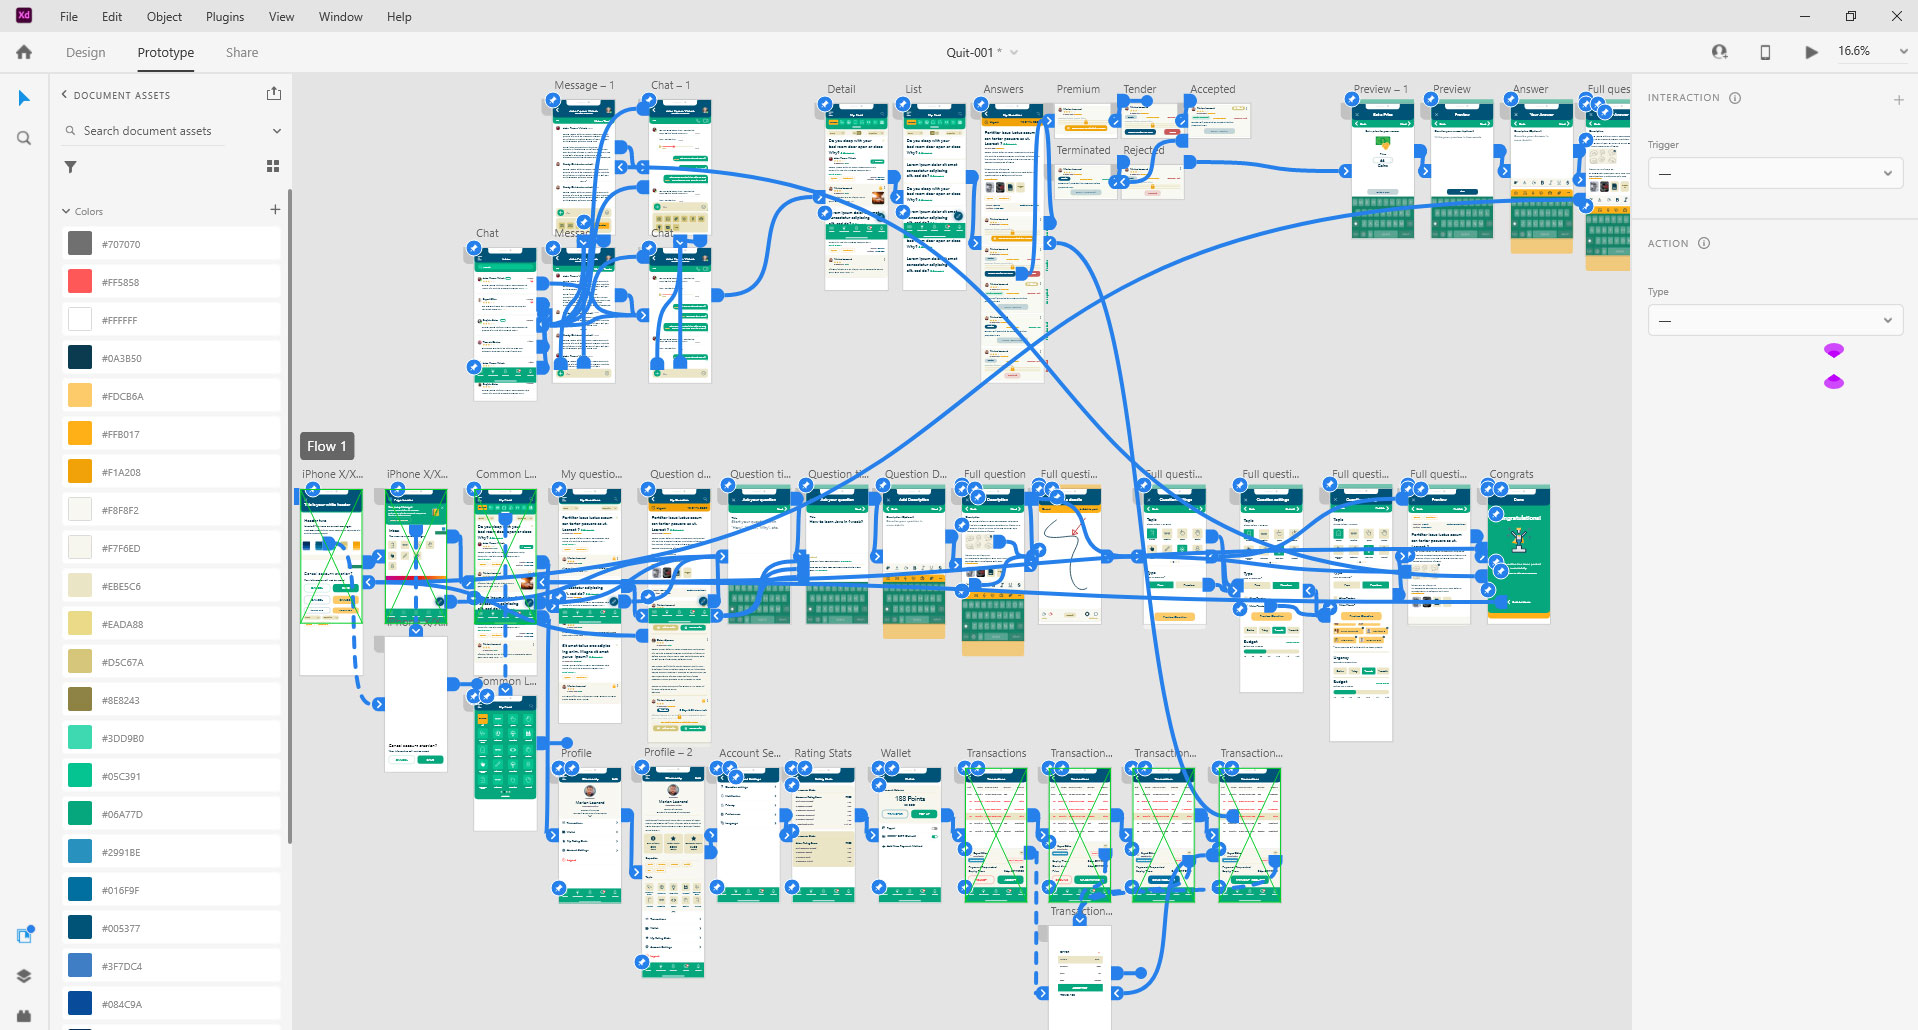Activate the Select arrow tool
The image size is (1918, 1030).
click(24, 98)
